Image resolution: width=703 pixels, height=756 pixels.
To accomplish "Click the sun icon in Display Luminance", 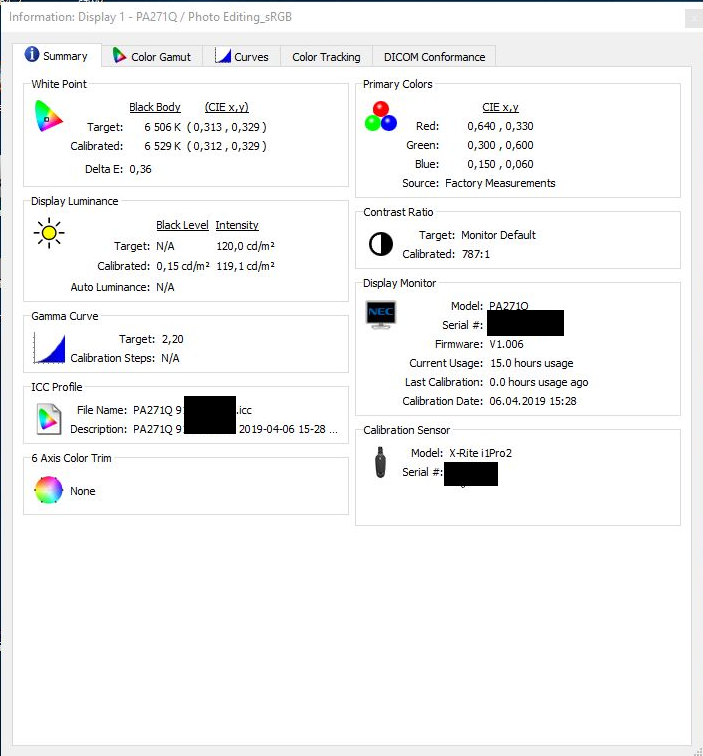I will (x=49, y=233).
